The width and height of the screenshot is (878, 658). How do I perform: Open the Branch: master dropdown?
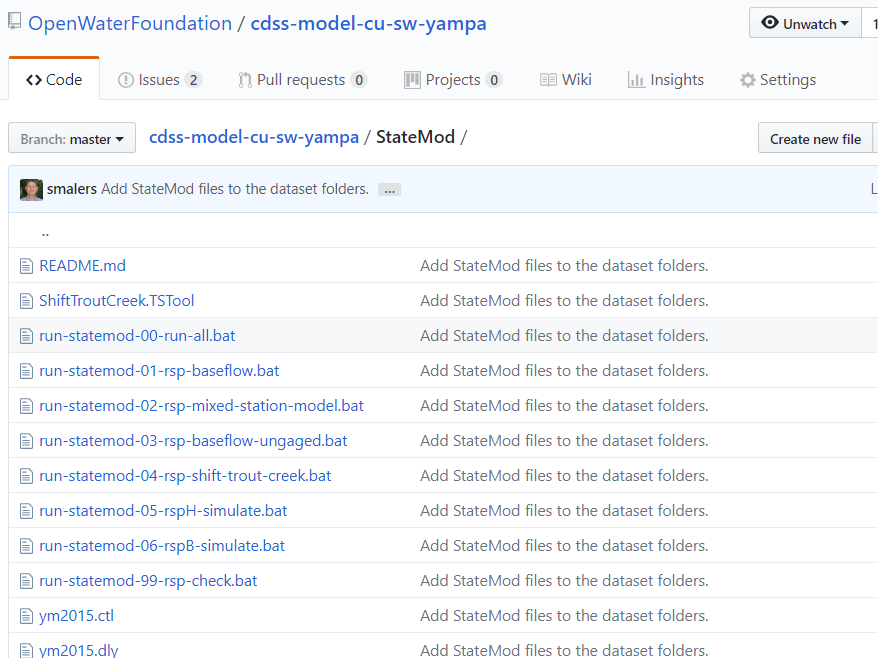tap(72, 138)
